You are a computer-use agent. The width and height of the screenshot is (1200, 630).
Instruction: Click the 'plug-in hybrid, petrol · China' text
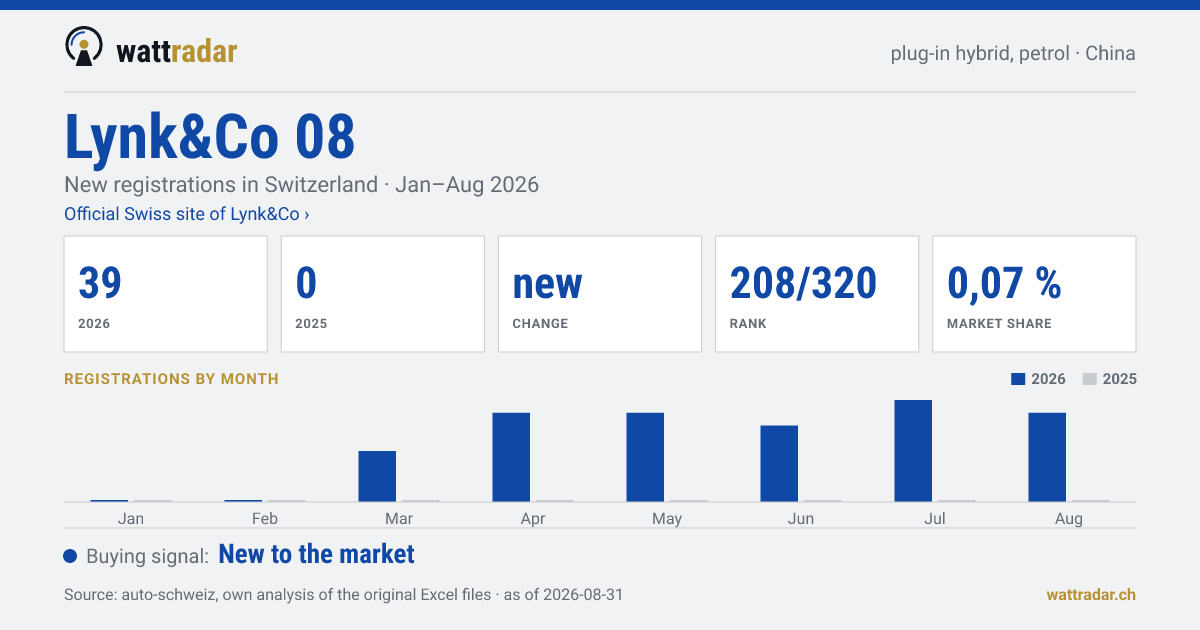(1013, 53)
